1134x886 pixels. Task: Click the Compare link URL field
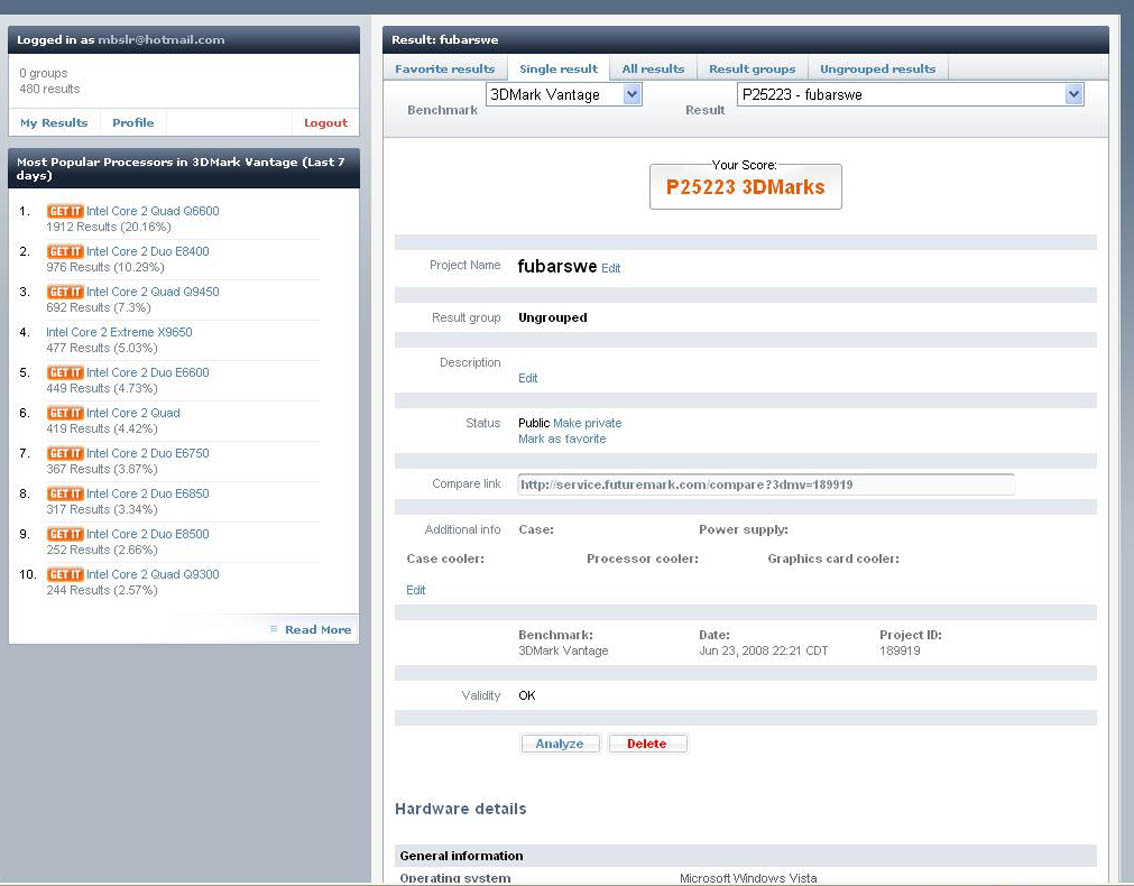766,485
